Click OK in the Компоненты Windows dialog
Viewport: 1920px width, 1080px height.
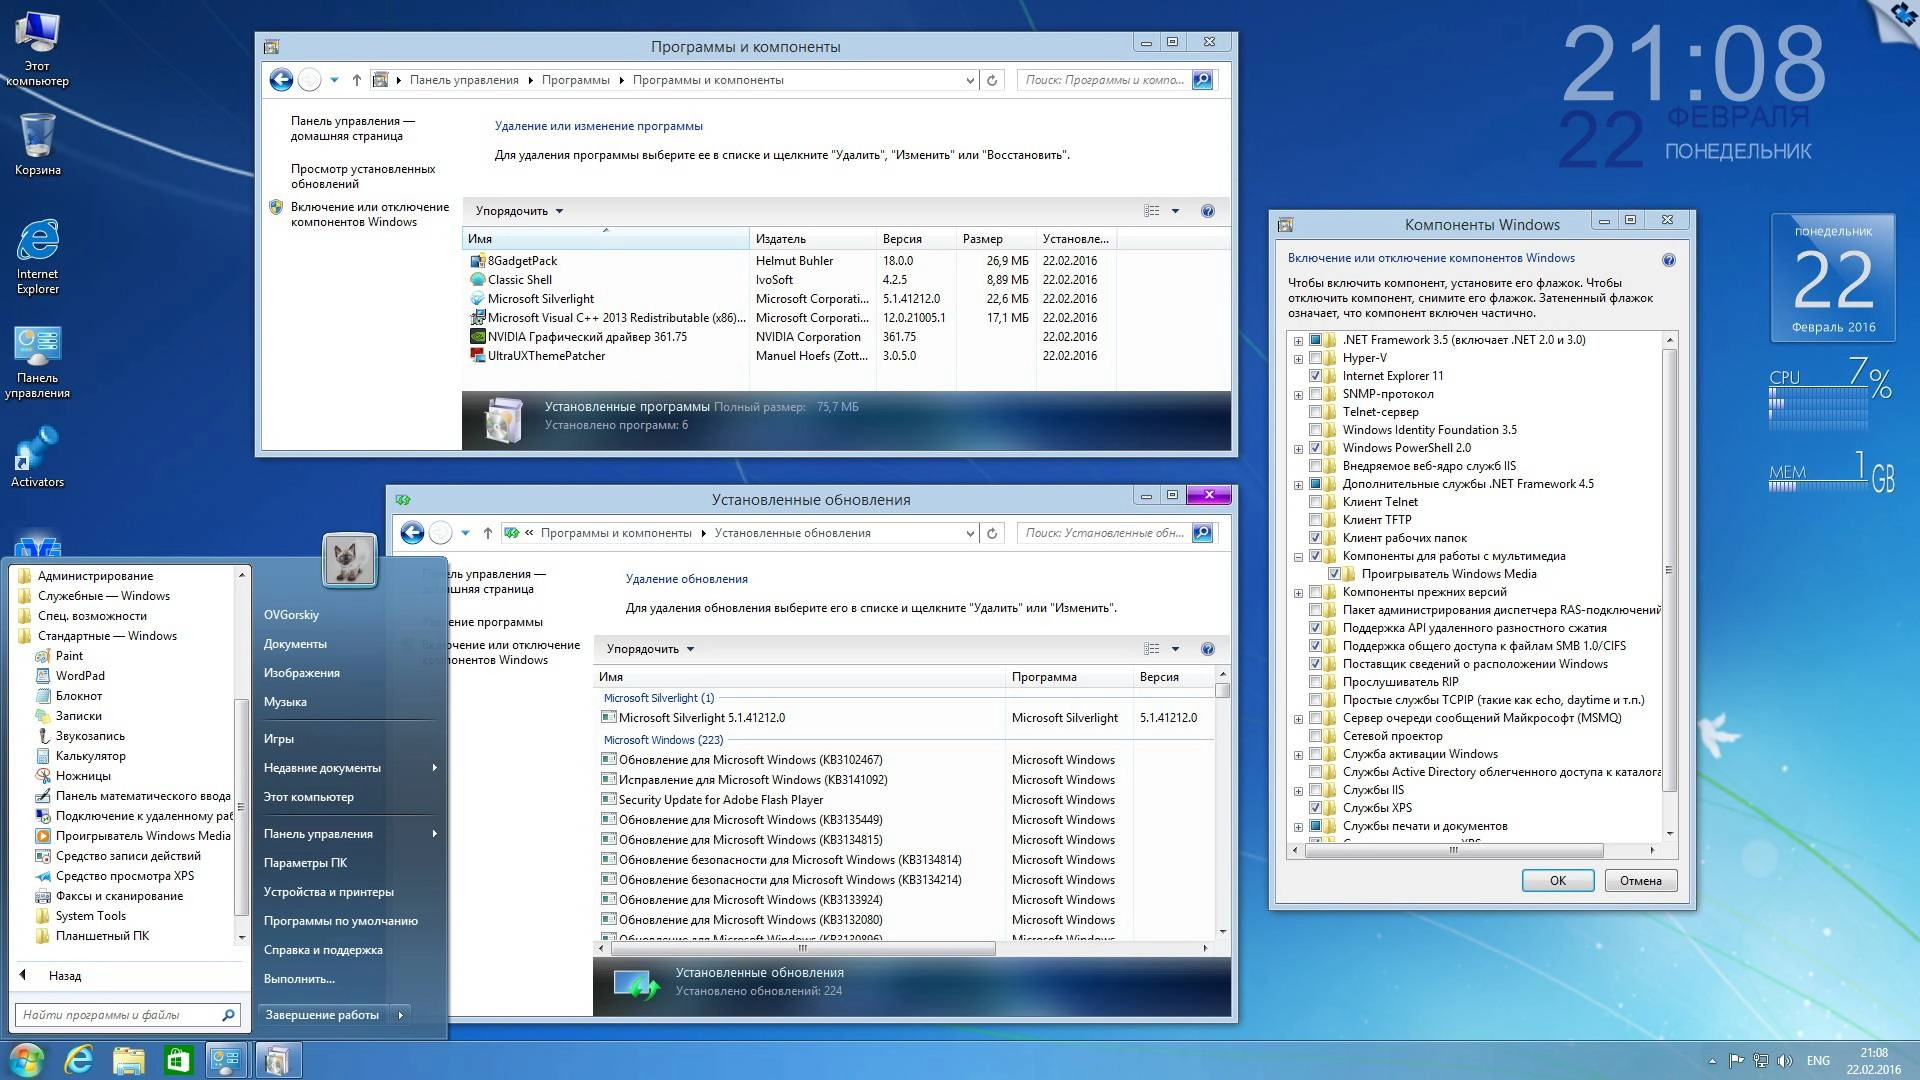[1557, 880]
